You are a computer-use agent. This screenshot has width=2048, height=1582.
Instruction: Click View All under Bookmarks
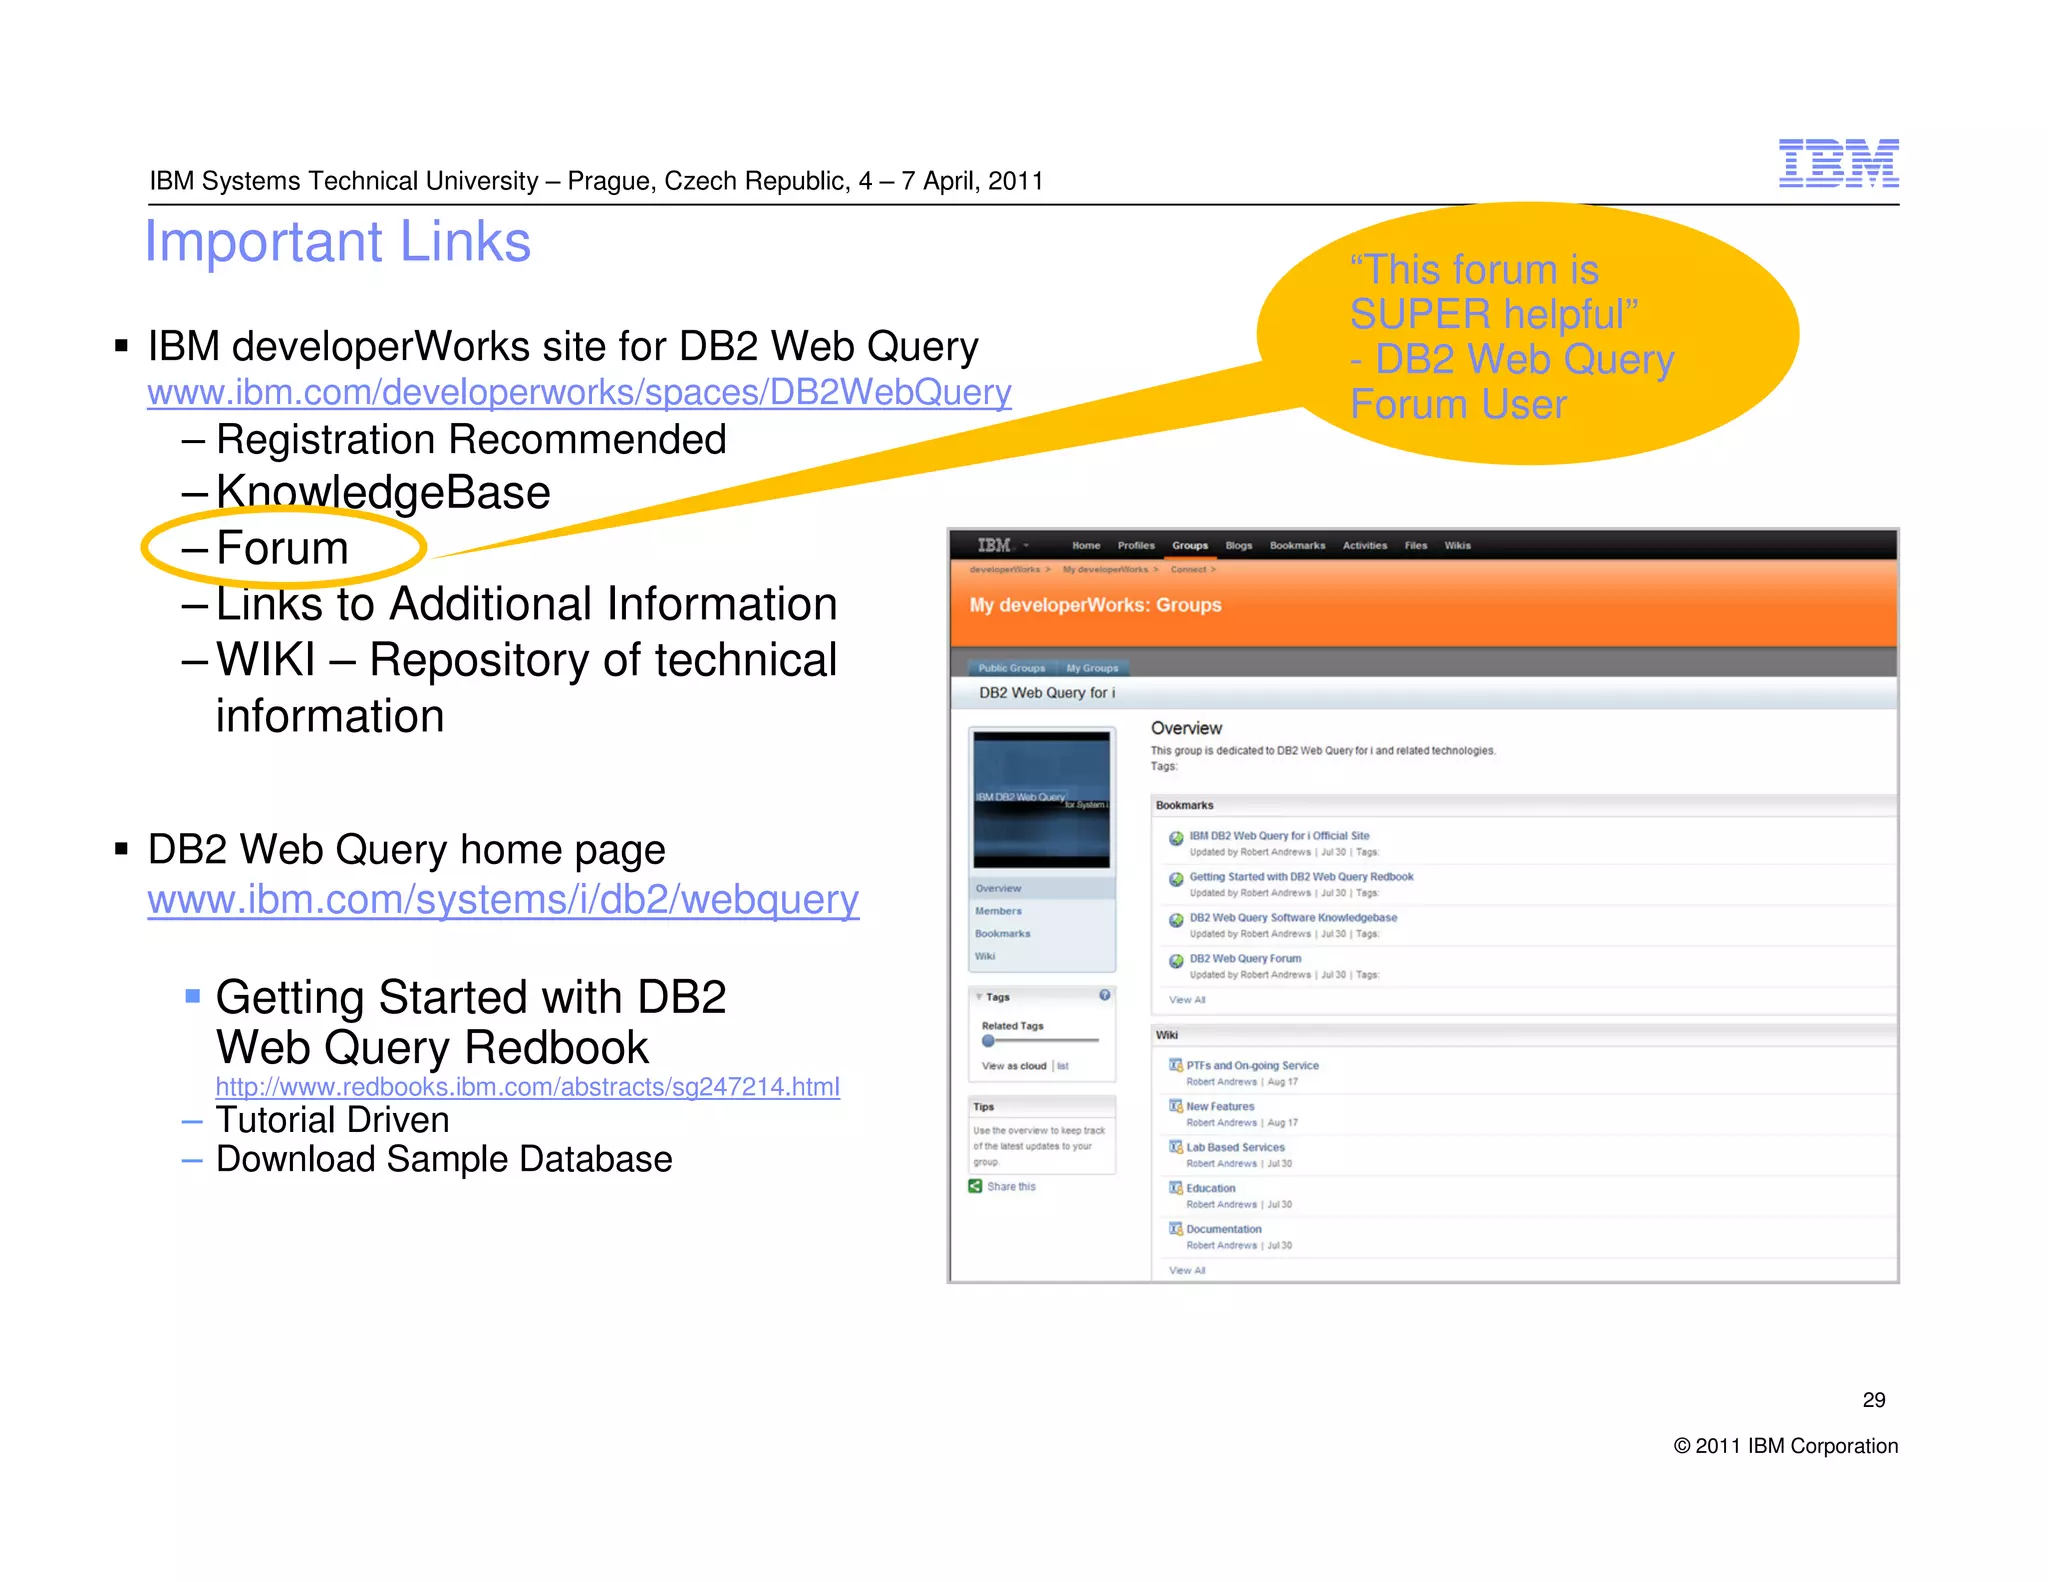click(1187, 1000)
